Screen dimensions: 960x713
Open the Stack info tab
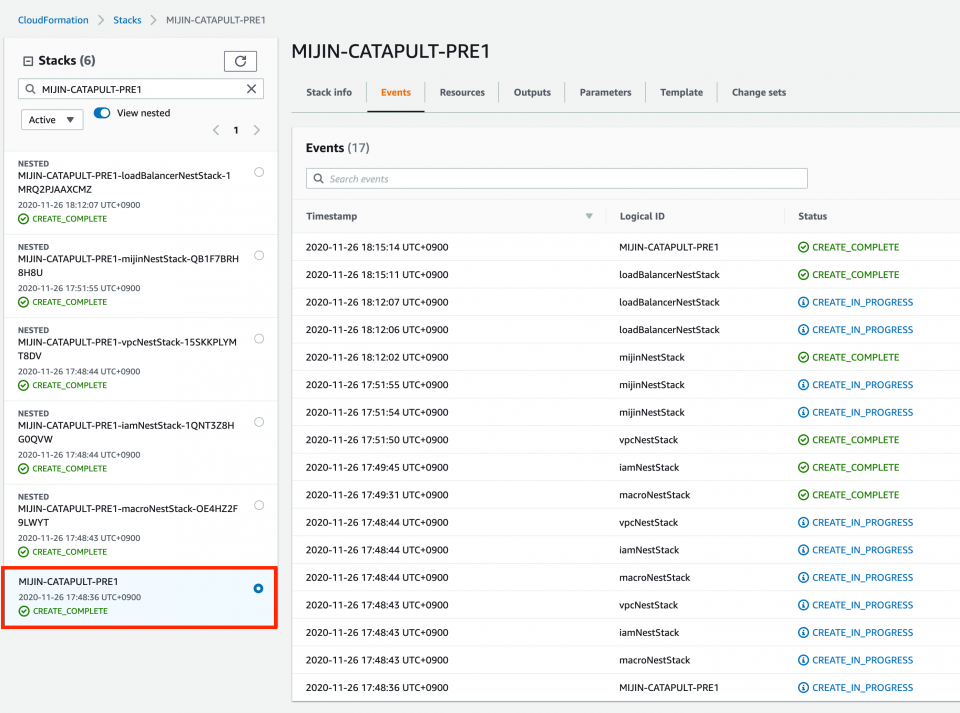tap(329, 92)
